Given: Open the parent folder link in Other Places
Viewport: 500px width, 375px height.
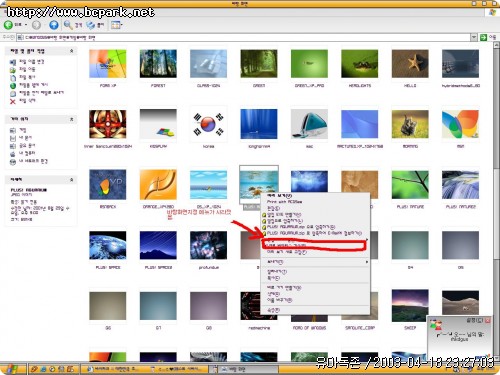Looking at the screenshot, I should [x=22, y=130].
